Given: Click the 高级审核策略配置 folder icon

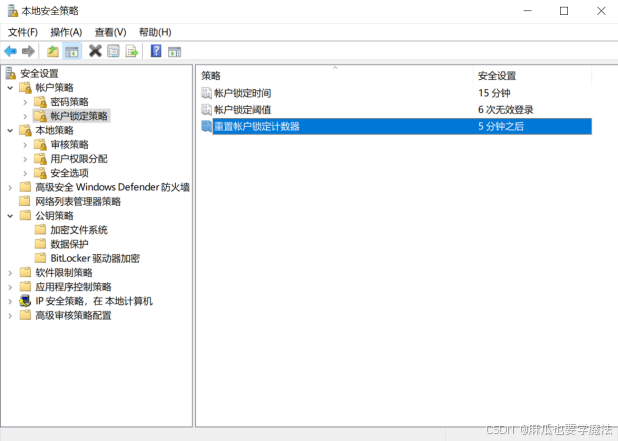Looking at the screenshot, I should [25, 315].
